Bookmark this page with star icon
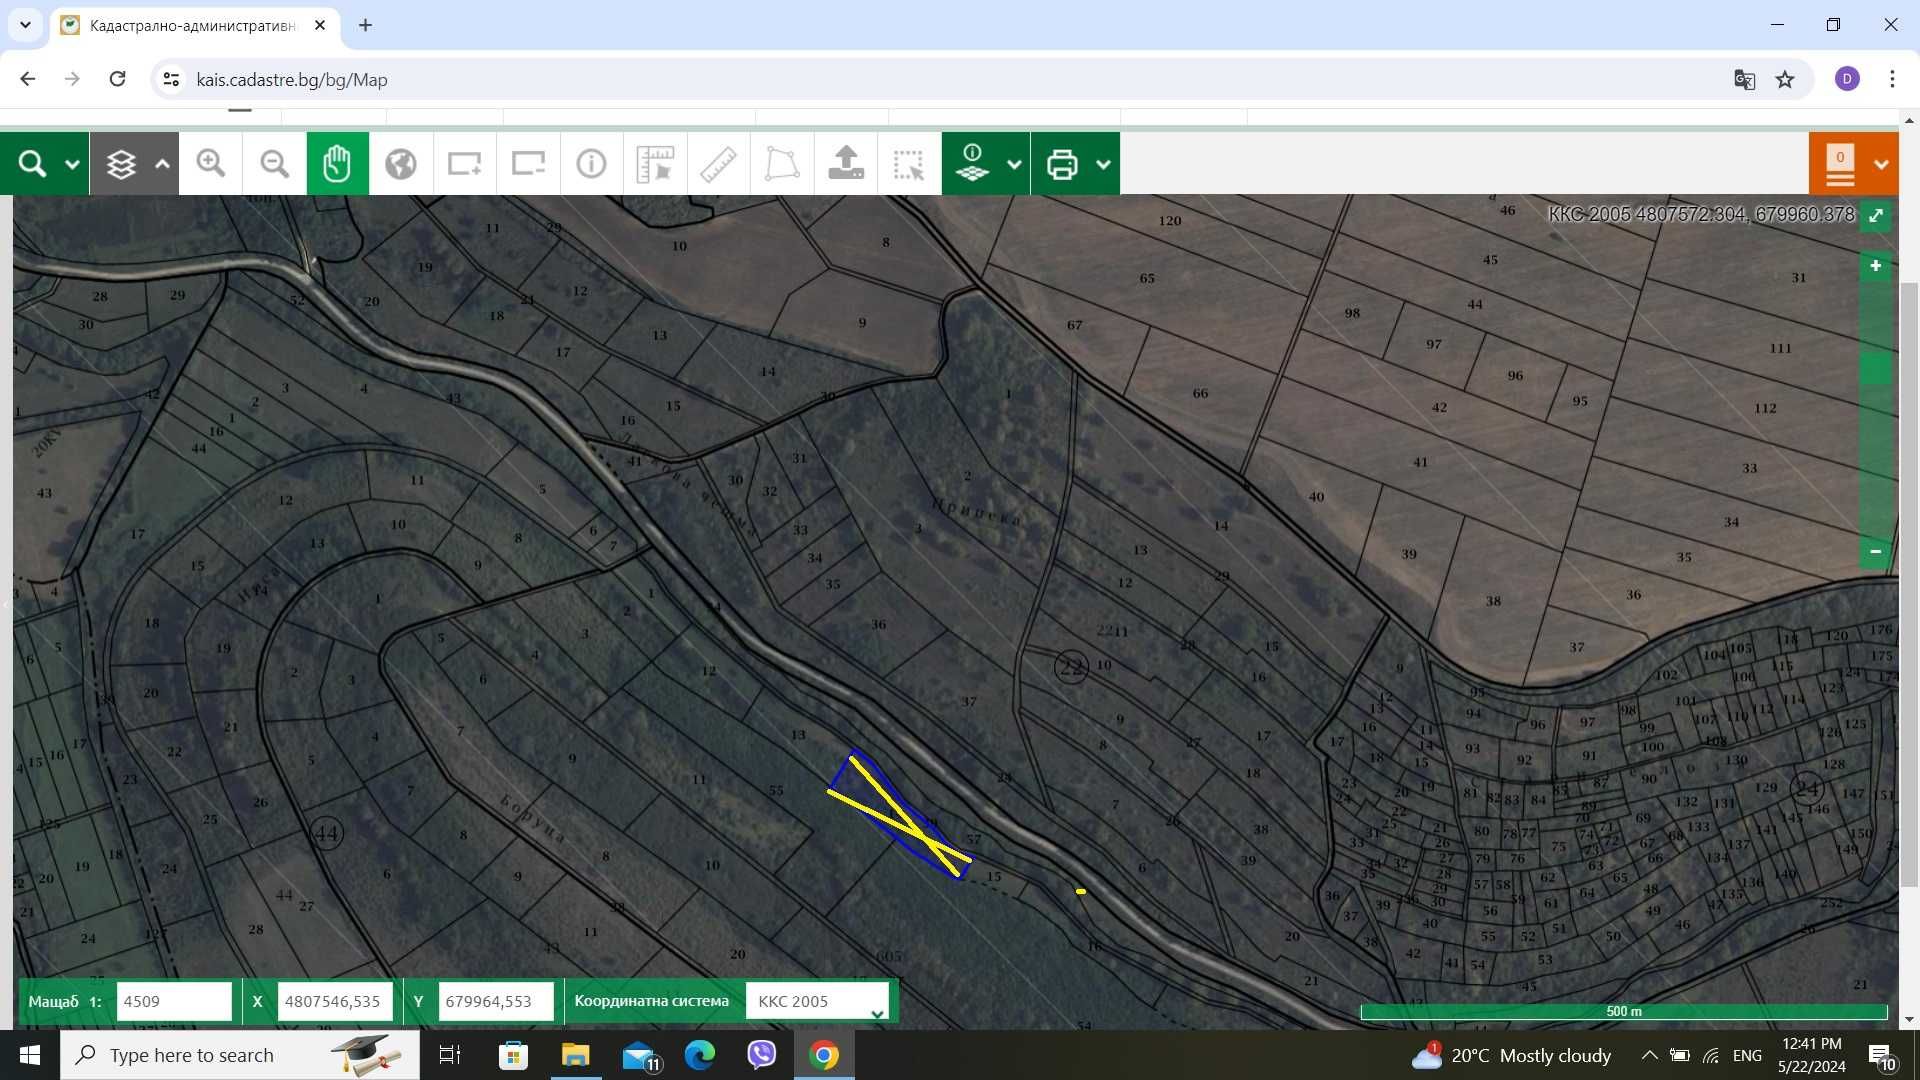 tap(1785, 80)
